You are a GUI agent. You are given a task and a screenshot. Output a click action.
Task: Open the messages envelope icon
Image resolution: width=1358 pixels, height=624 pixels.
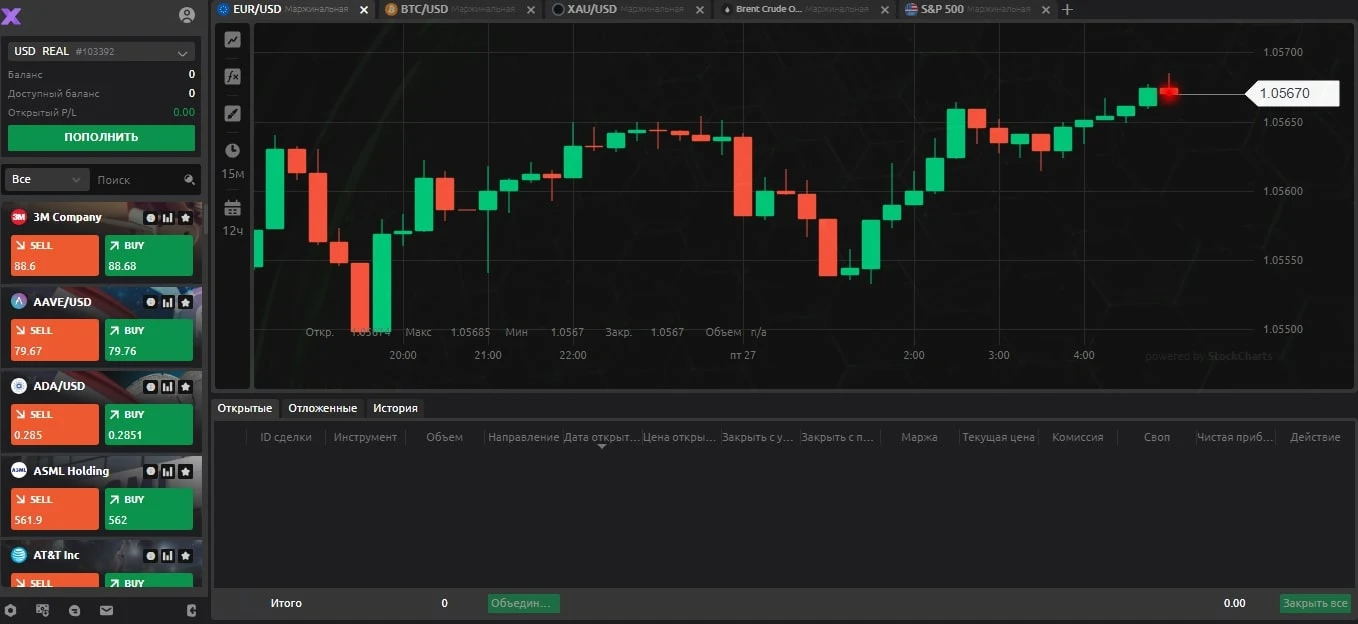106,610
